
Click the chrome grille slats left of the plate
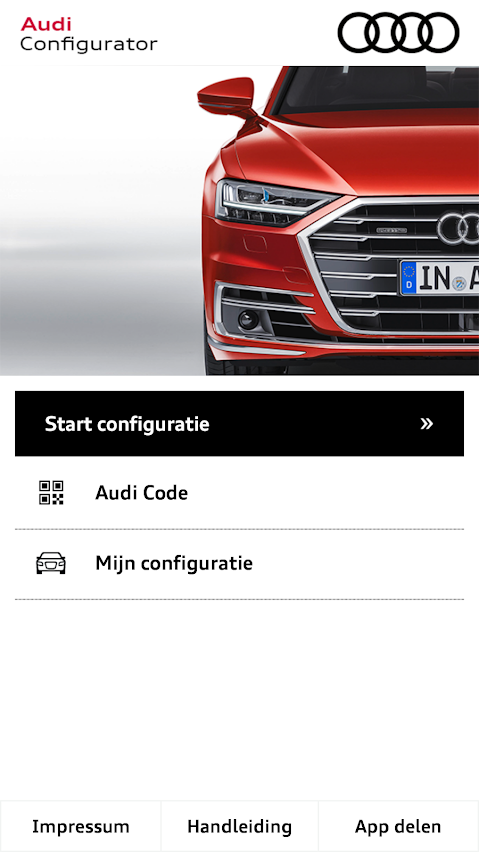356,266
